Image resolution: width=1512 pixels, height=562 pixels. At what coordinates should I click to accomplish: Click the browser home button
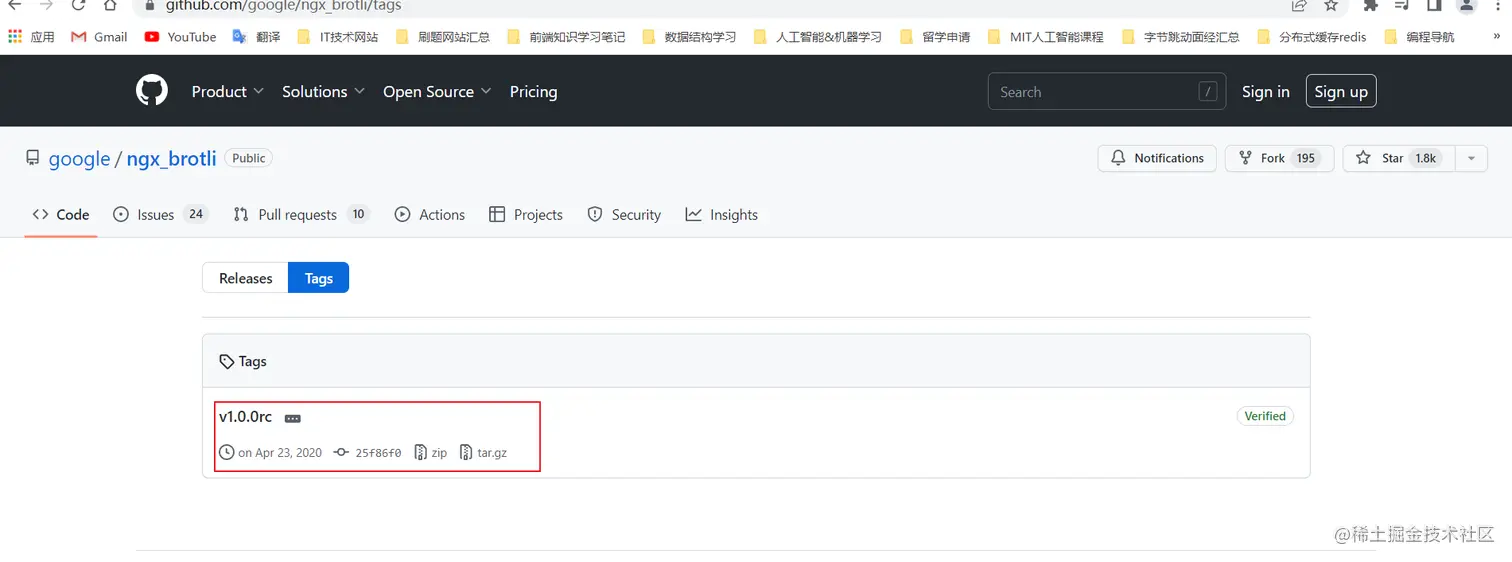click(111, 6)
